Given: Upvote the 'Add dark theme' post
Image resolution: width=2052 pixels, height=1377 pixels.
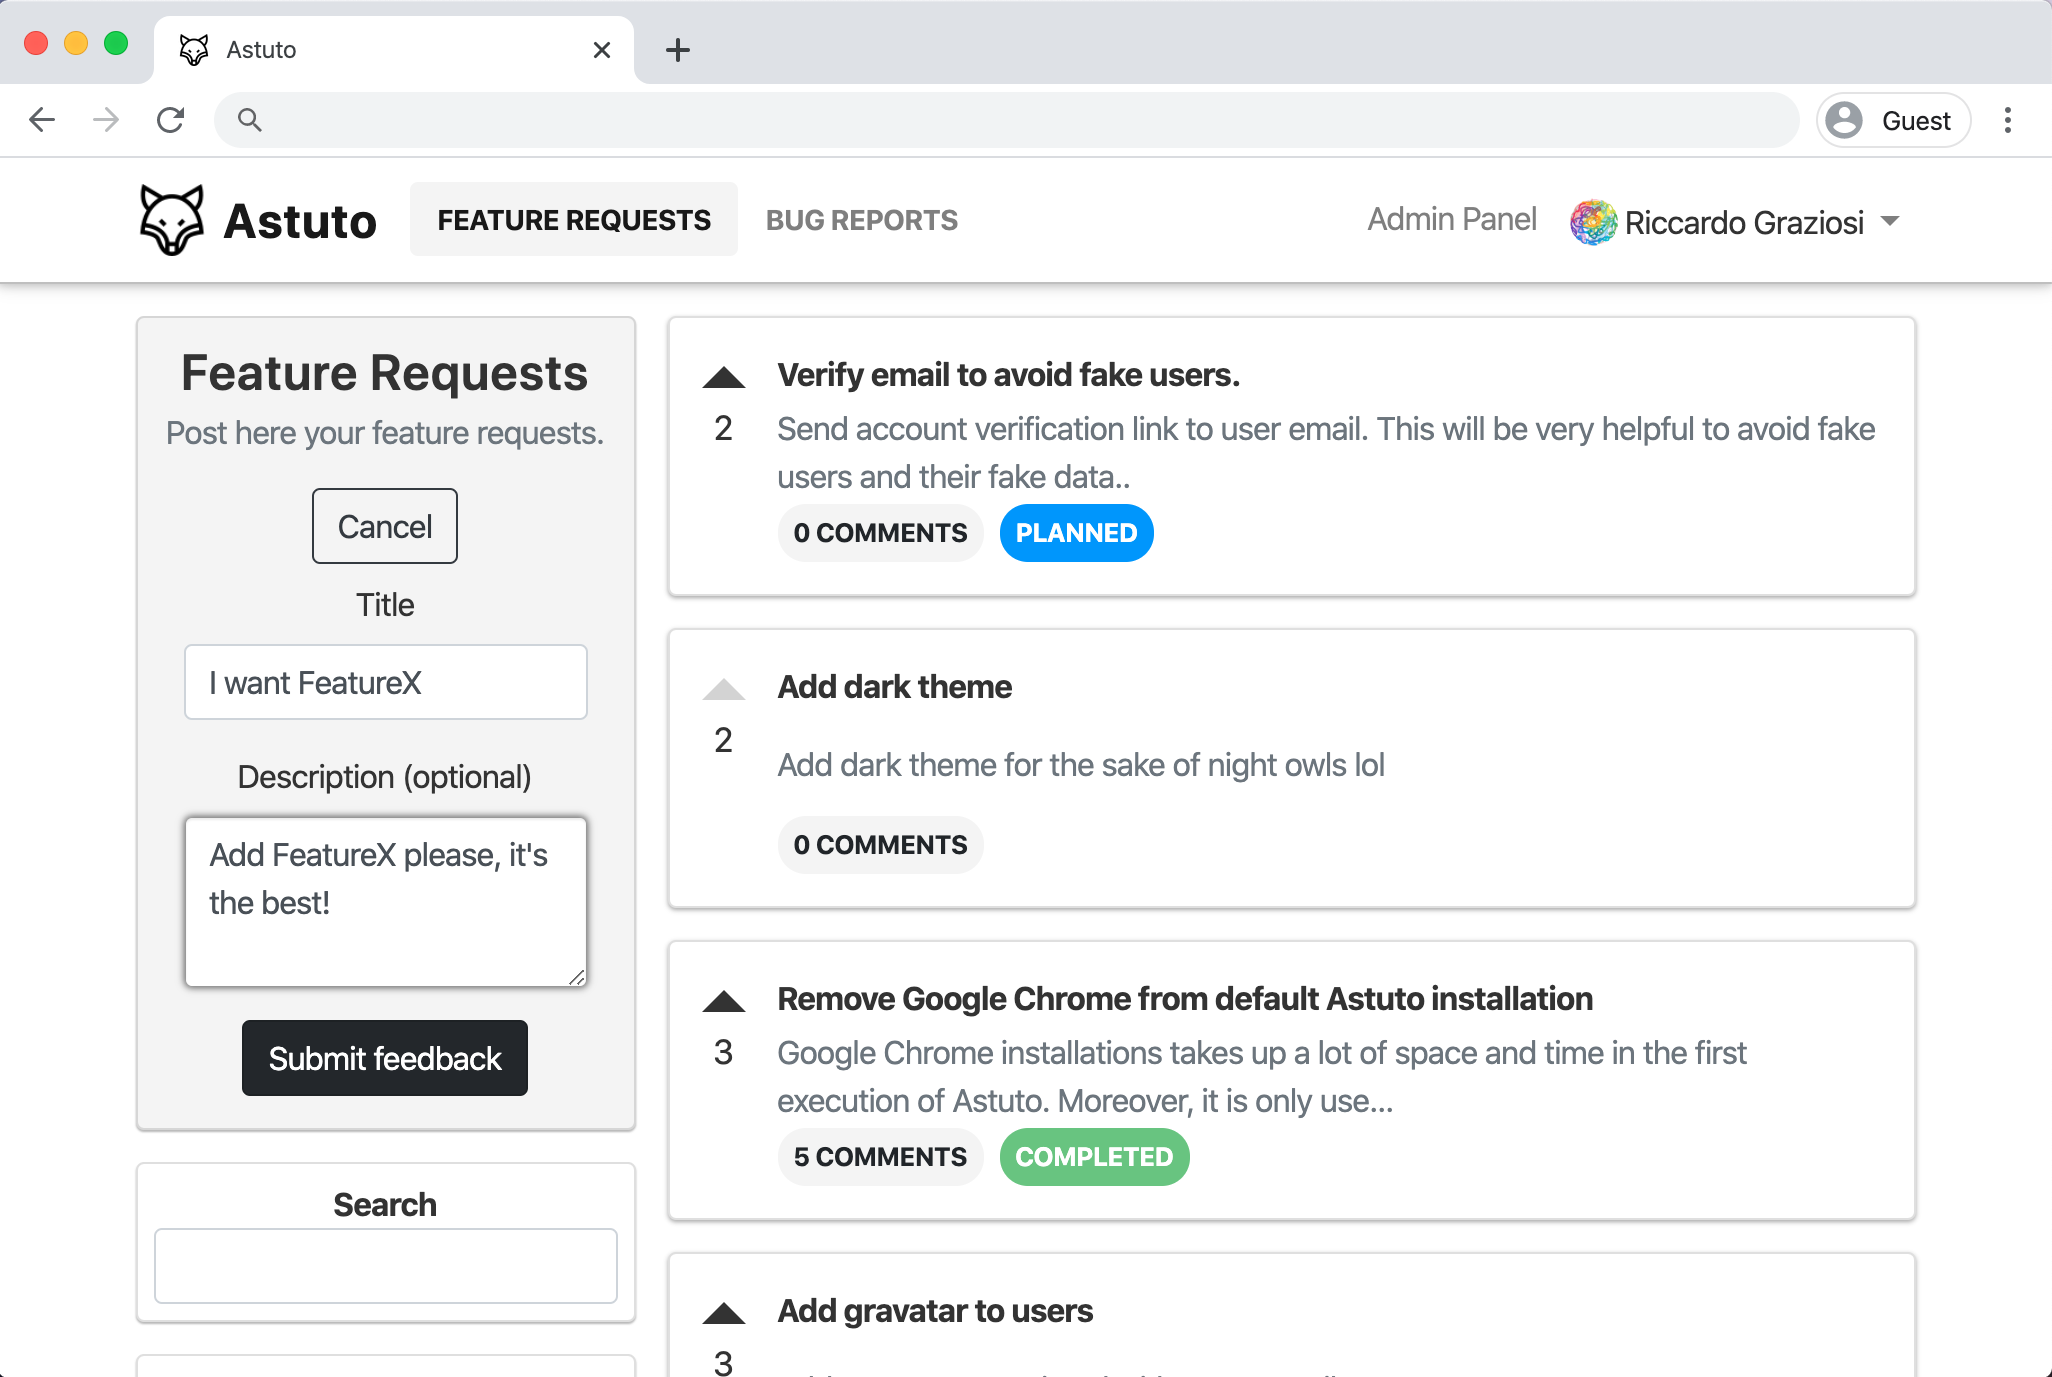Looking at the screenshot, I should 723,690.
